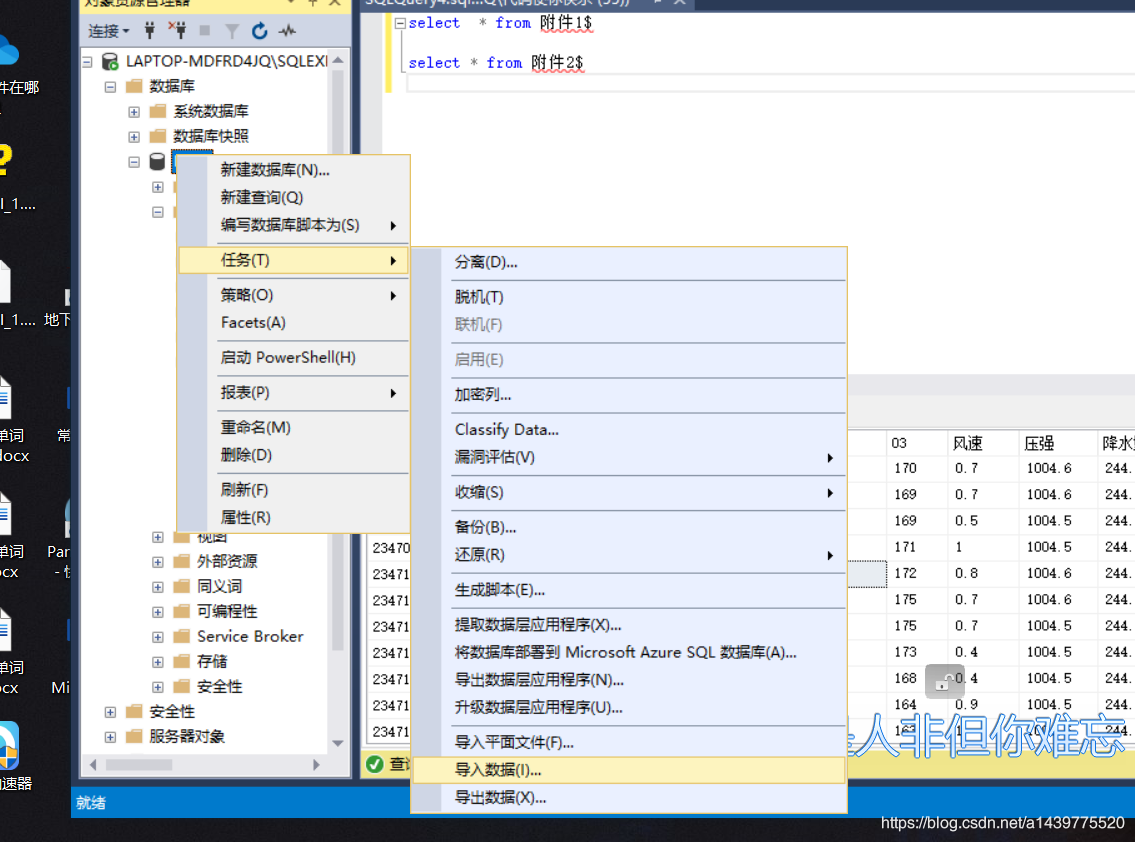Select Classify Data... menu item
1135x842 pixels.
[628, 430]
